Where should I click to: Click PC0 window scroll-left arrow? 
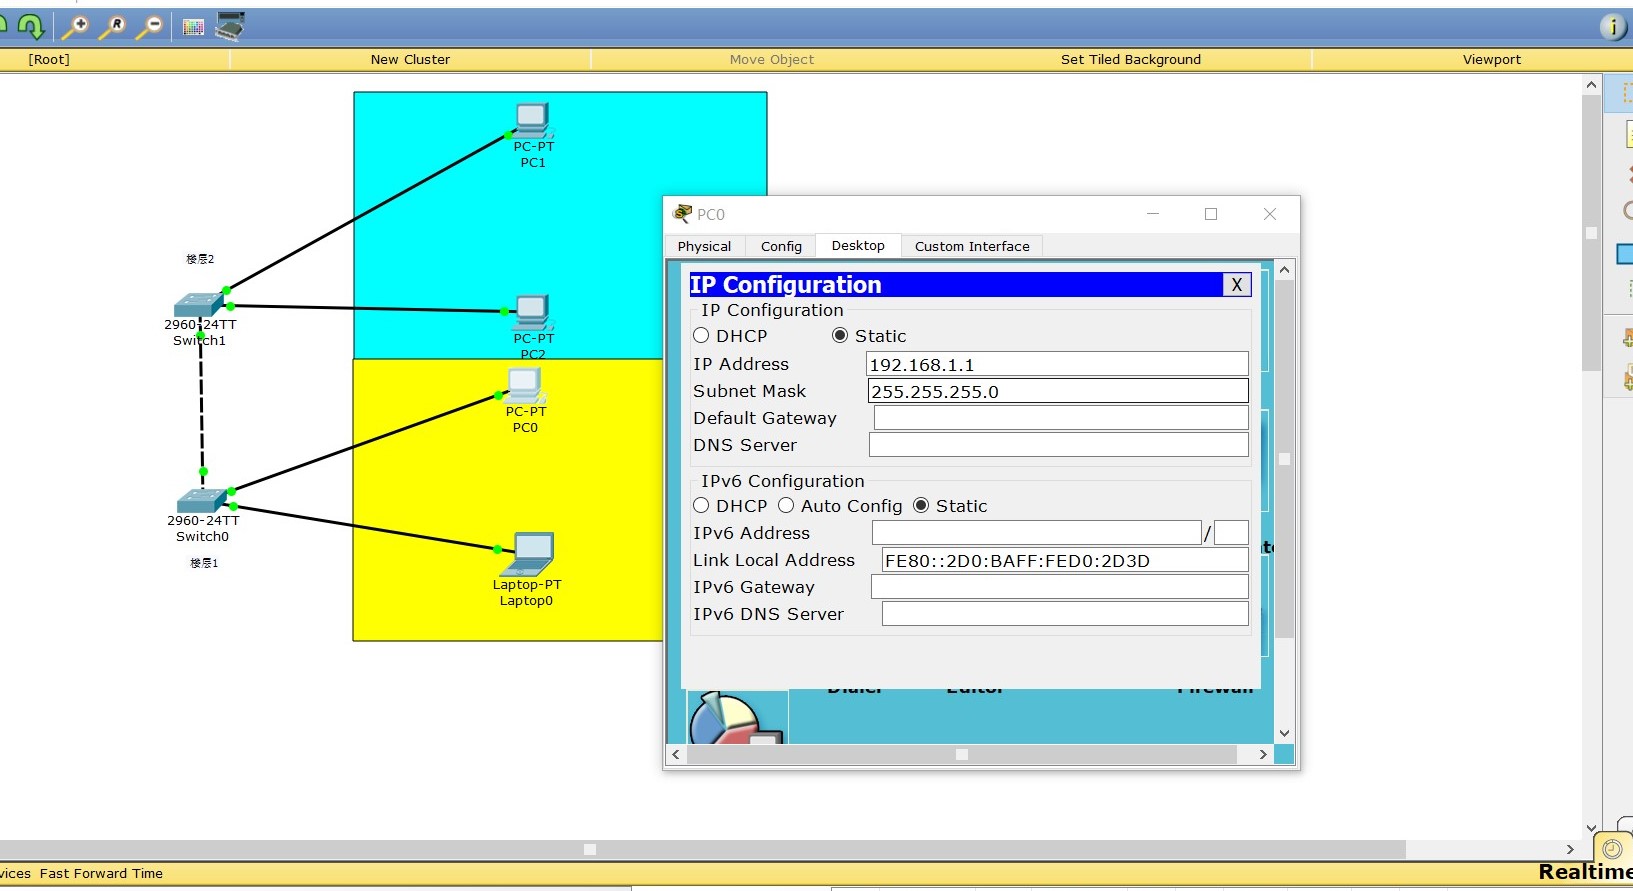677,755
